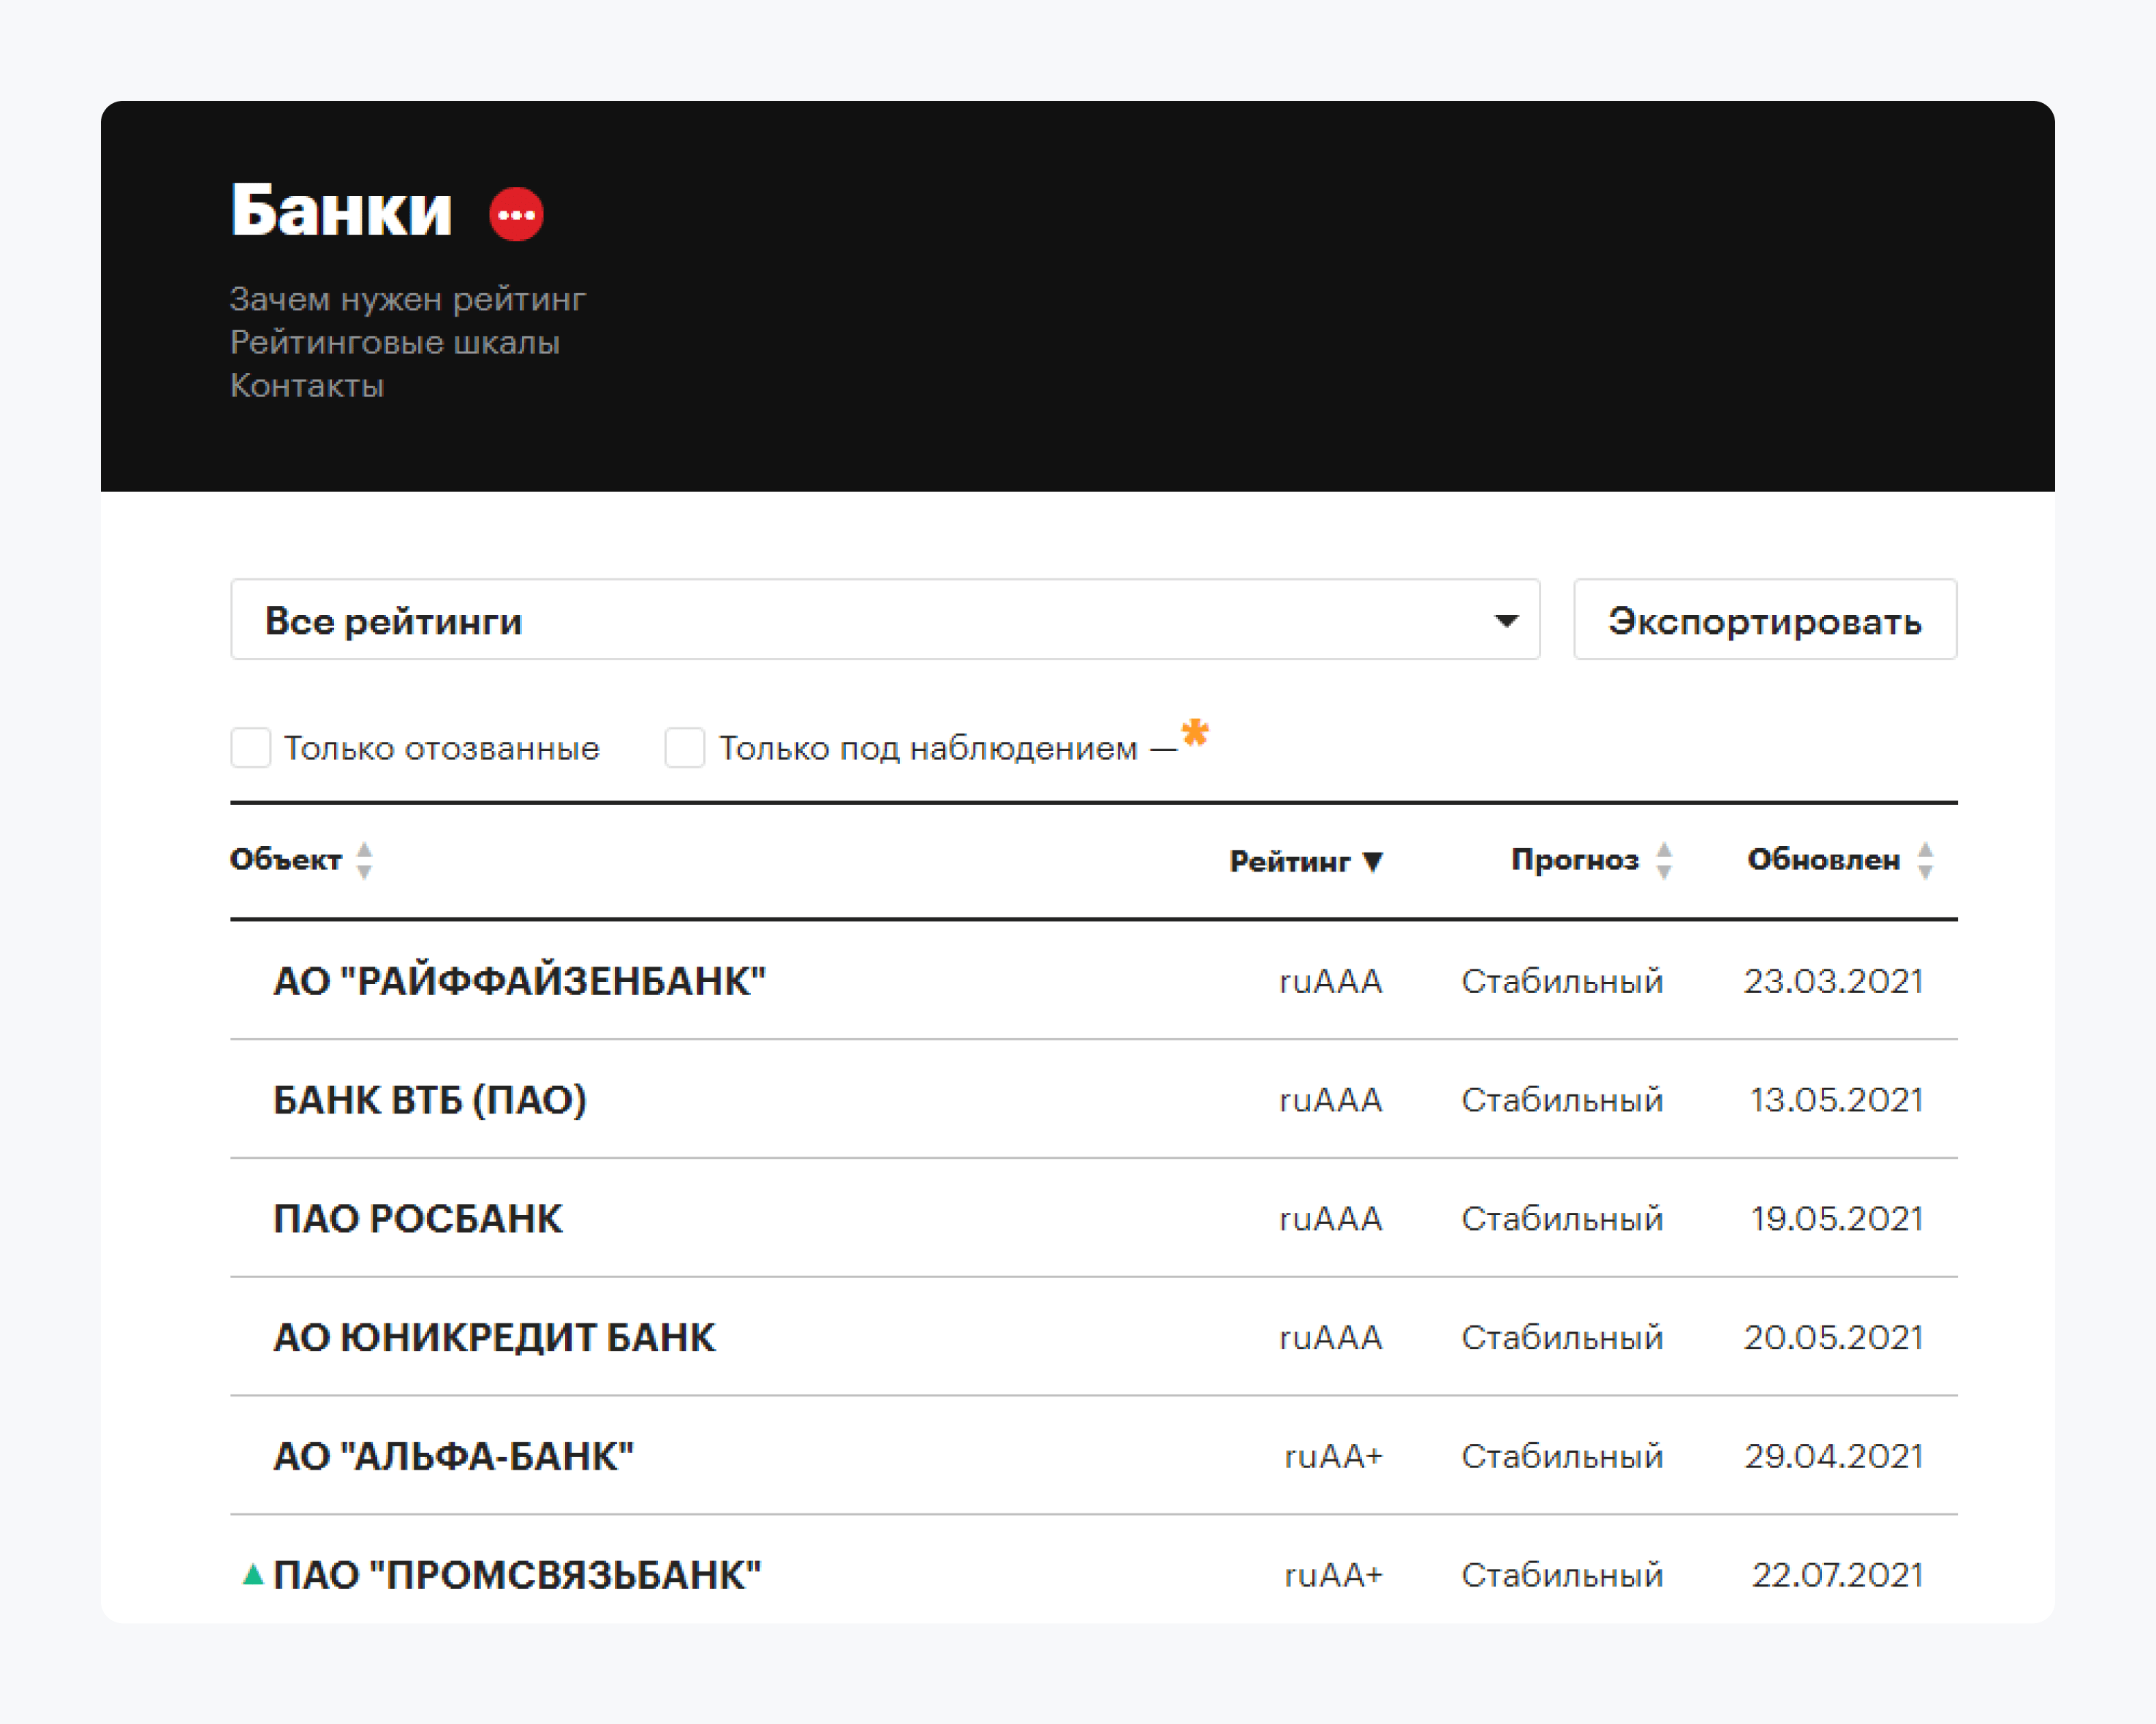This screenshot has height=1724, width=2156.
Task: Click ruAAA rating of Райффайзенбанк
Action: click(x=1331, y=982)
